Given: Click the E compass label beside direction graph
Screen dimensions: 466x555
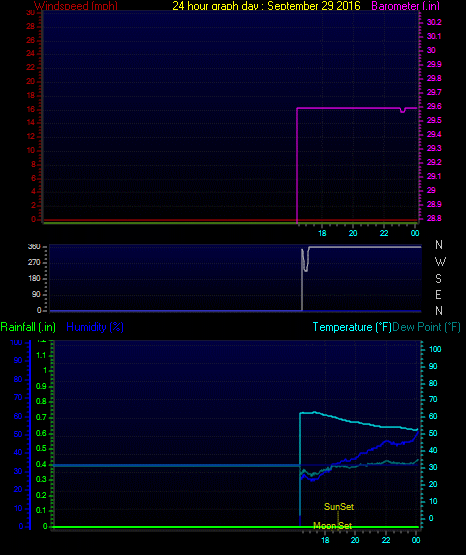Looking at the screenshot, I should (x=438, y=294).
